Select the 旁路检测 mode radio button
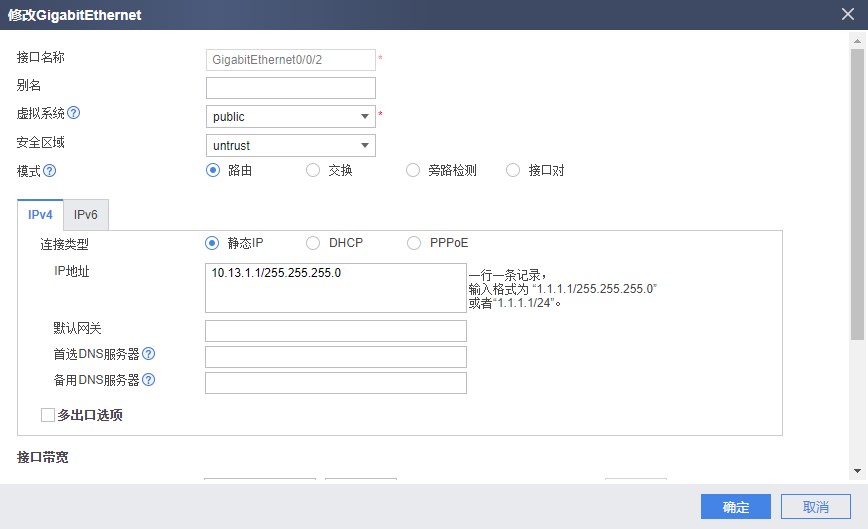Viewport: 868px width, 529px height. click(x=413, y=170)
